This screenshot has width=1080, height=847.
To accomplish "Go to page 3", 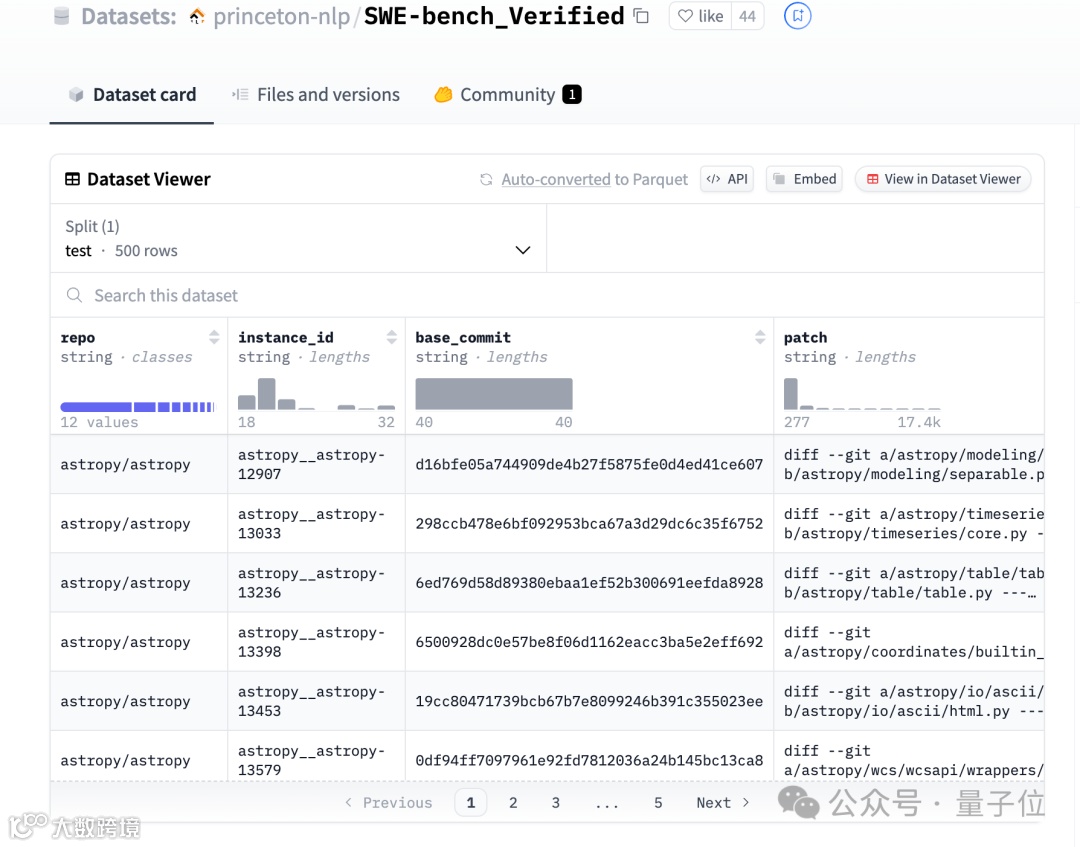I will (x=556, y=803).
